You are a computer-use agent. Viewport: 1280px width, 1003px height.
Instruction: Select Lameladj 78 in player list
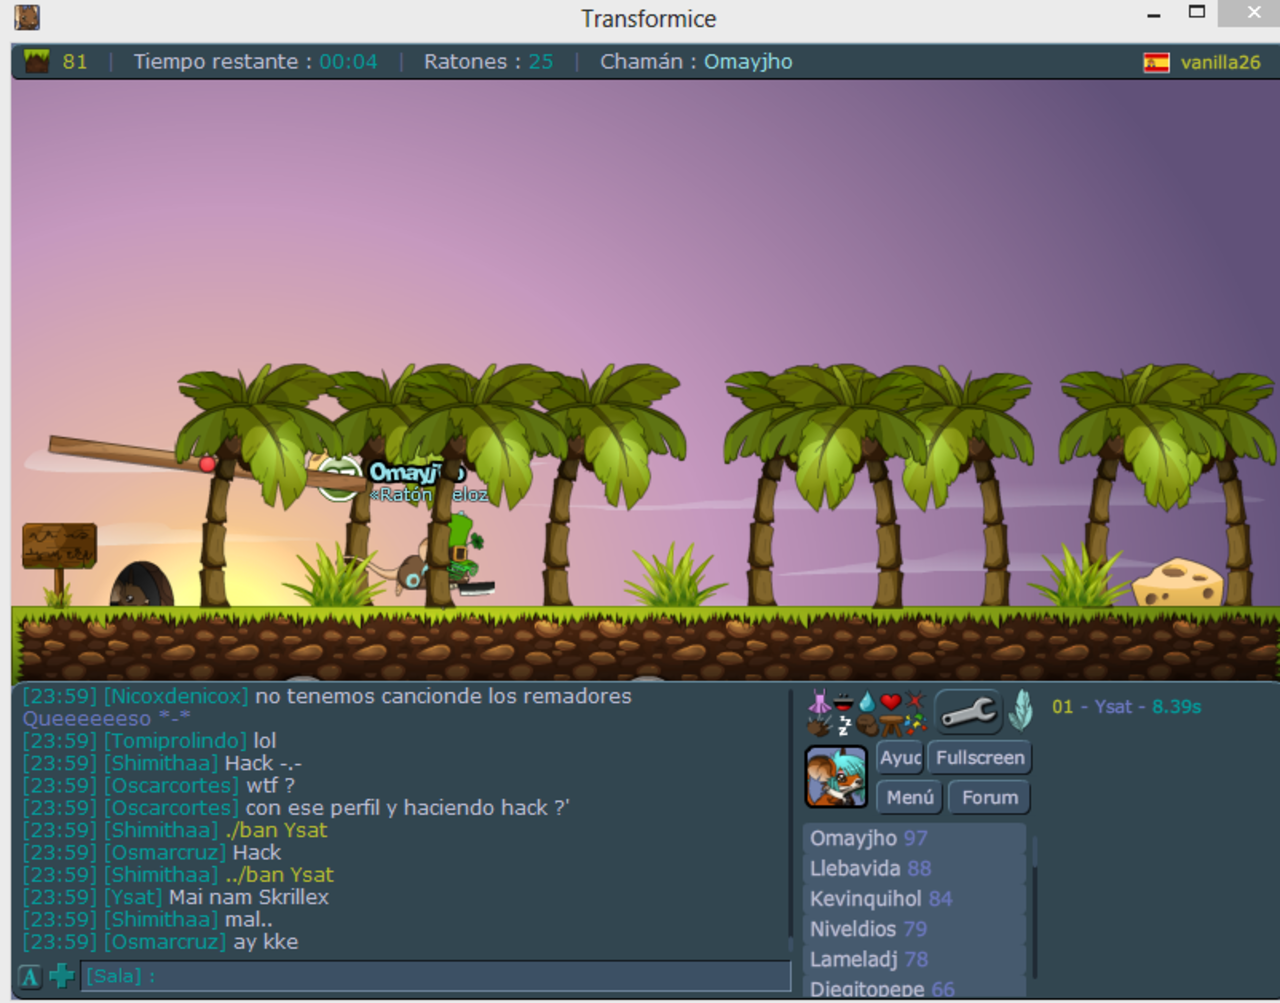pyautogui.click(x=914, y=959)
